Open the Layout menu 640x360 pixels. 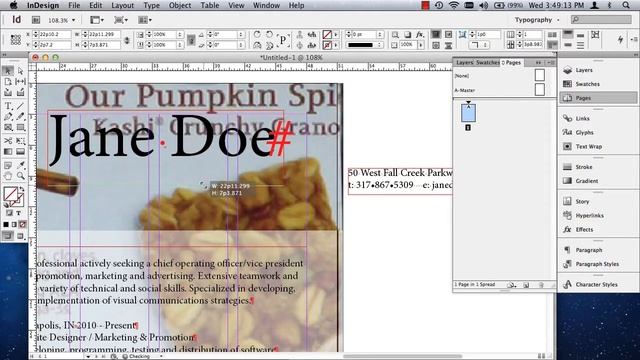tap(122, 5)
